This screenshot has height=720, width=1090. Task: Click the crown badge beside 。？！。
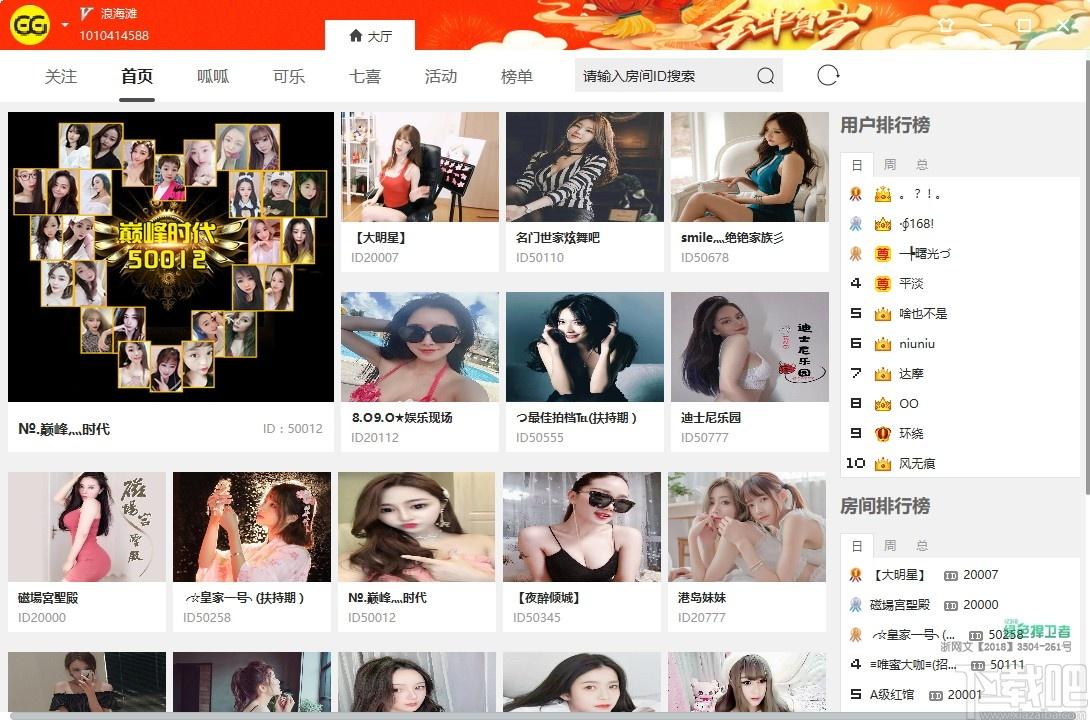(x=883, y=194)
